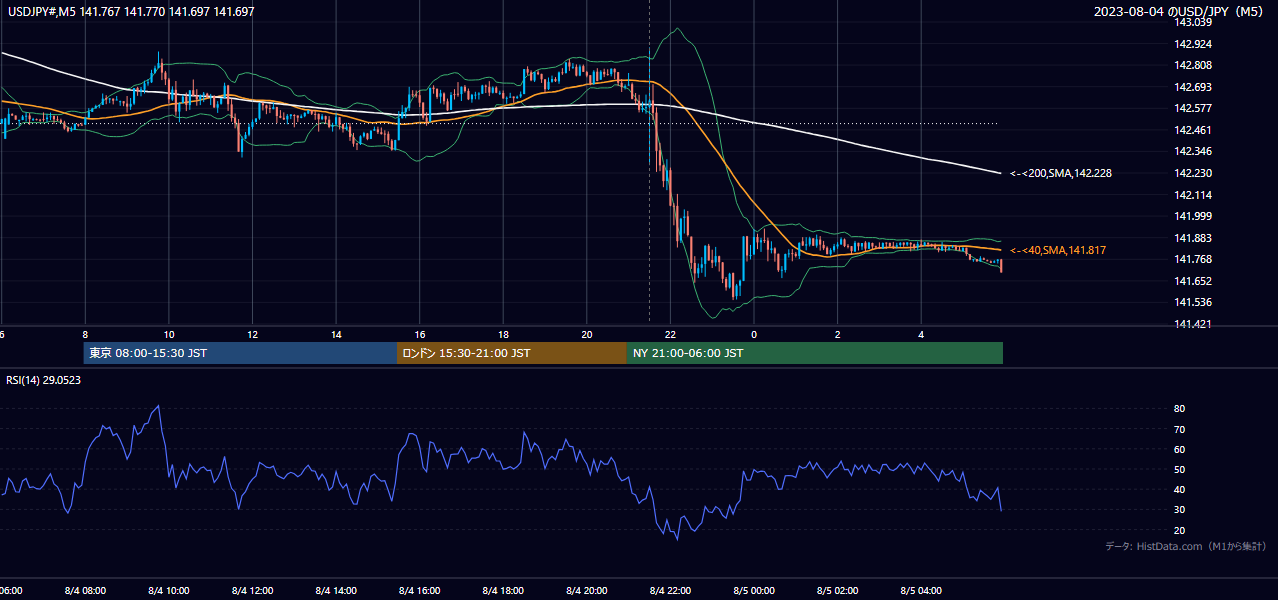1278x600 pixels.
Task: Click the 200 SMA 142.228 label
Action: coord(1061,173)
